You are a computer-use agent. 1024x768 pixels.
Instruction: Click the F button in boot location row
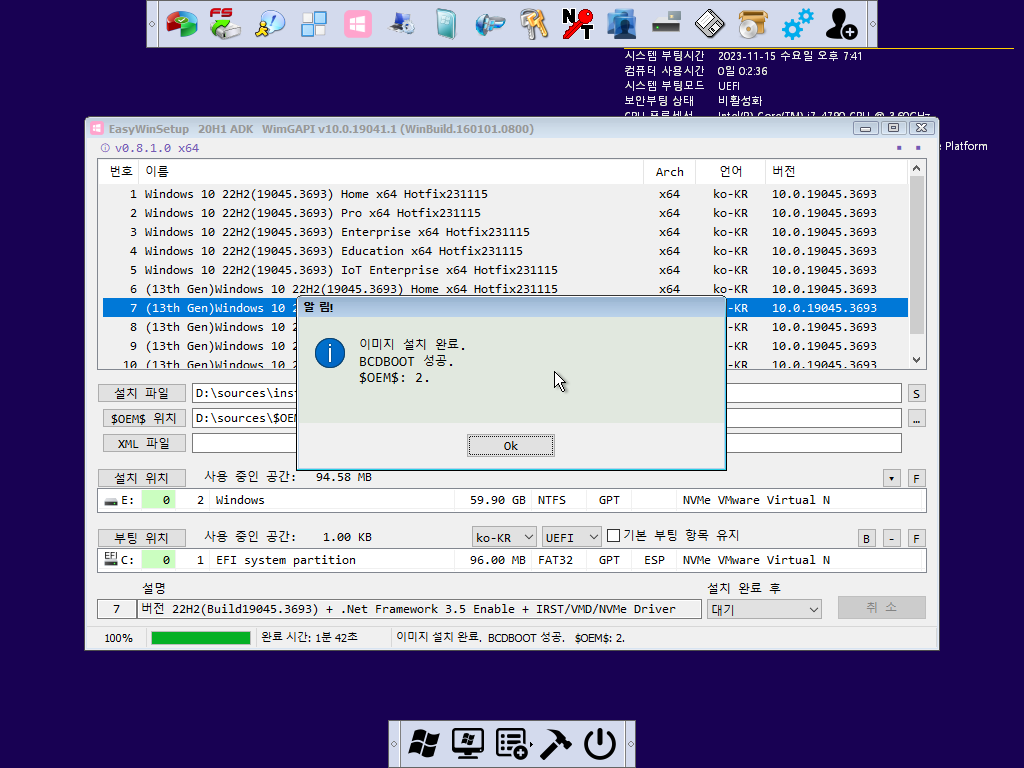pyautogui.click(x=916, y=538)
